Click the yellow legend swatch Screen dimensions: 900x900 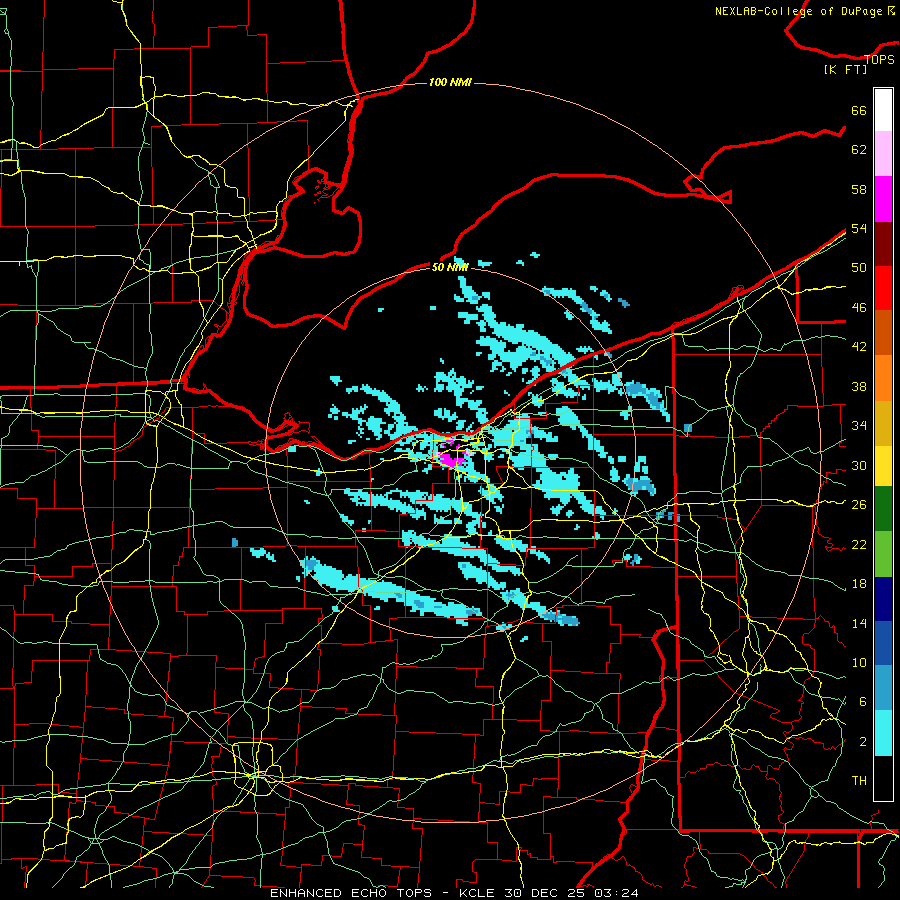click(883, 465)
